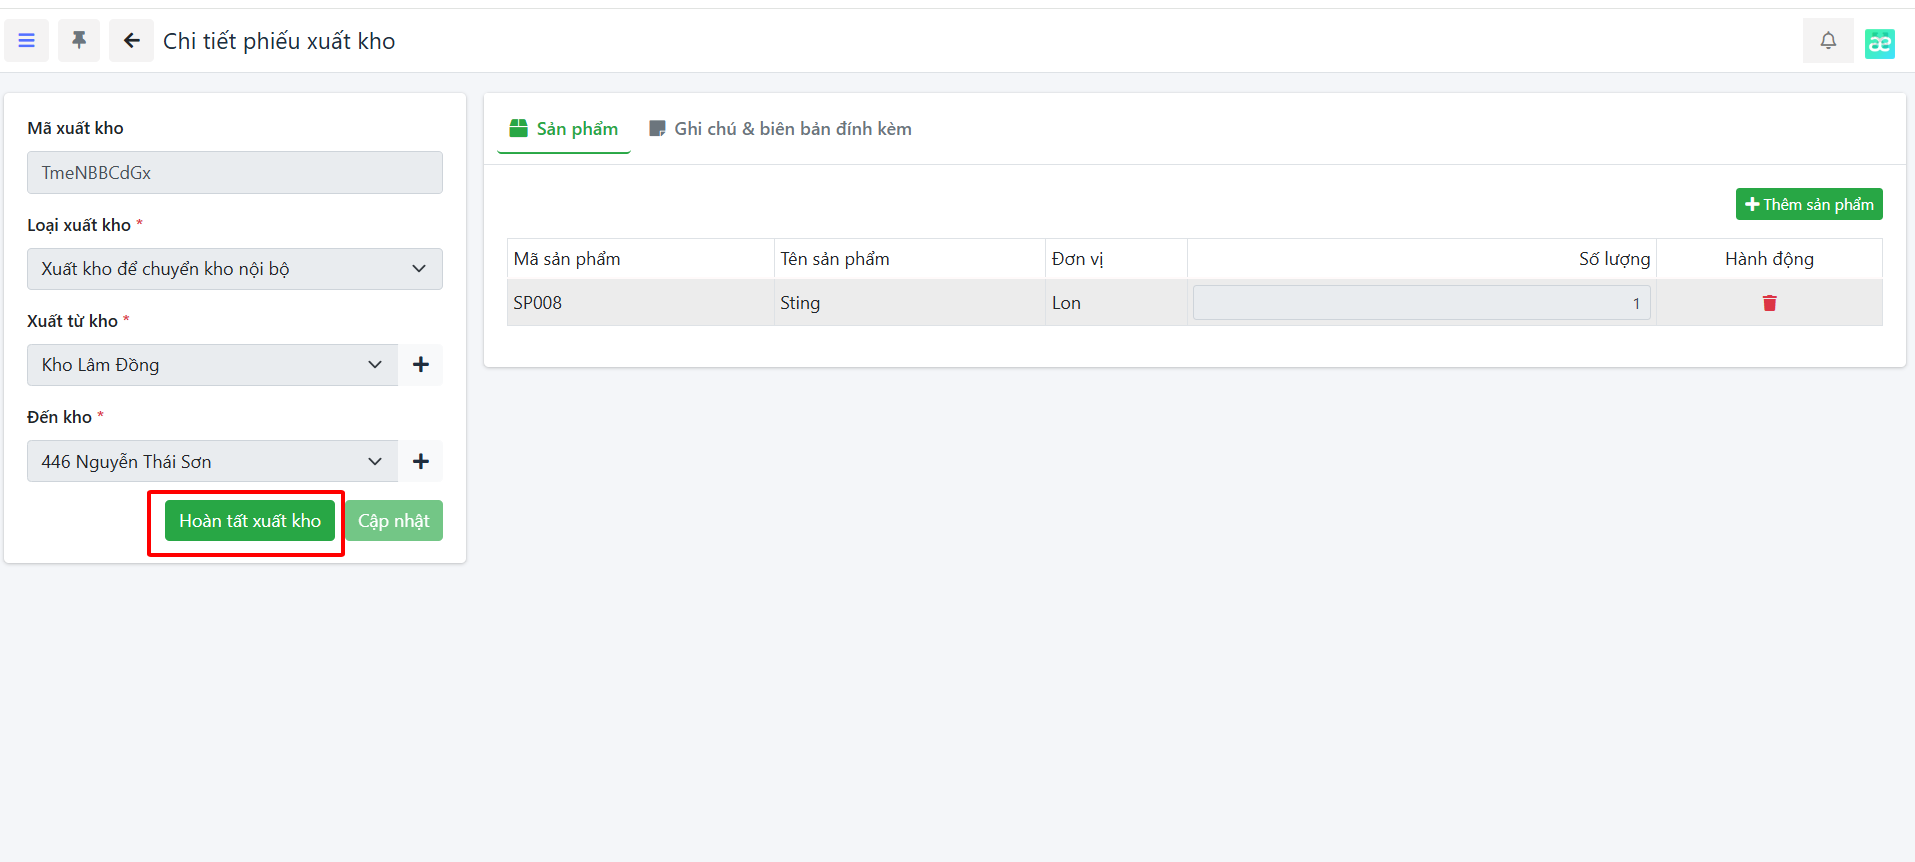
Task: Click the Sting quantity input field
Action: [x=1420, y=303]
